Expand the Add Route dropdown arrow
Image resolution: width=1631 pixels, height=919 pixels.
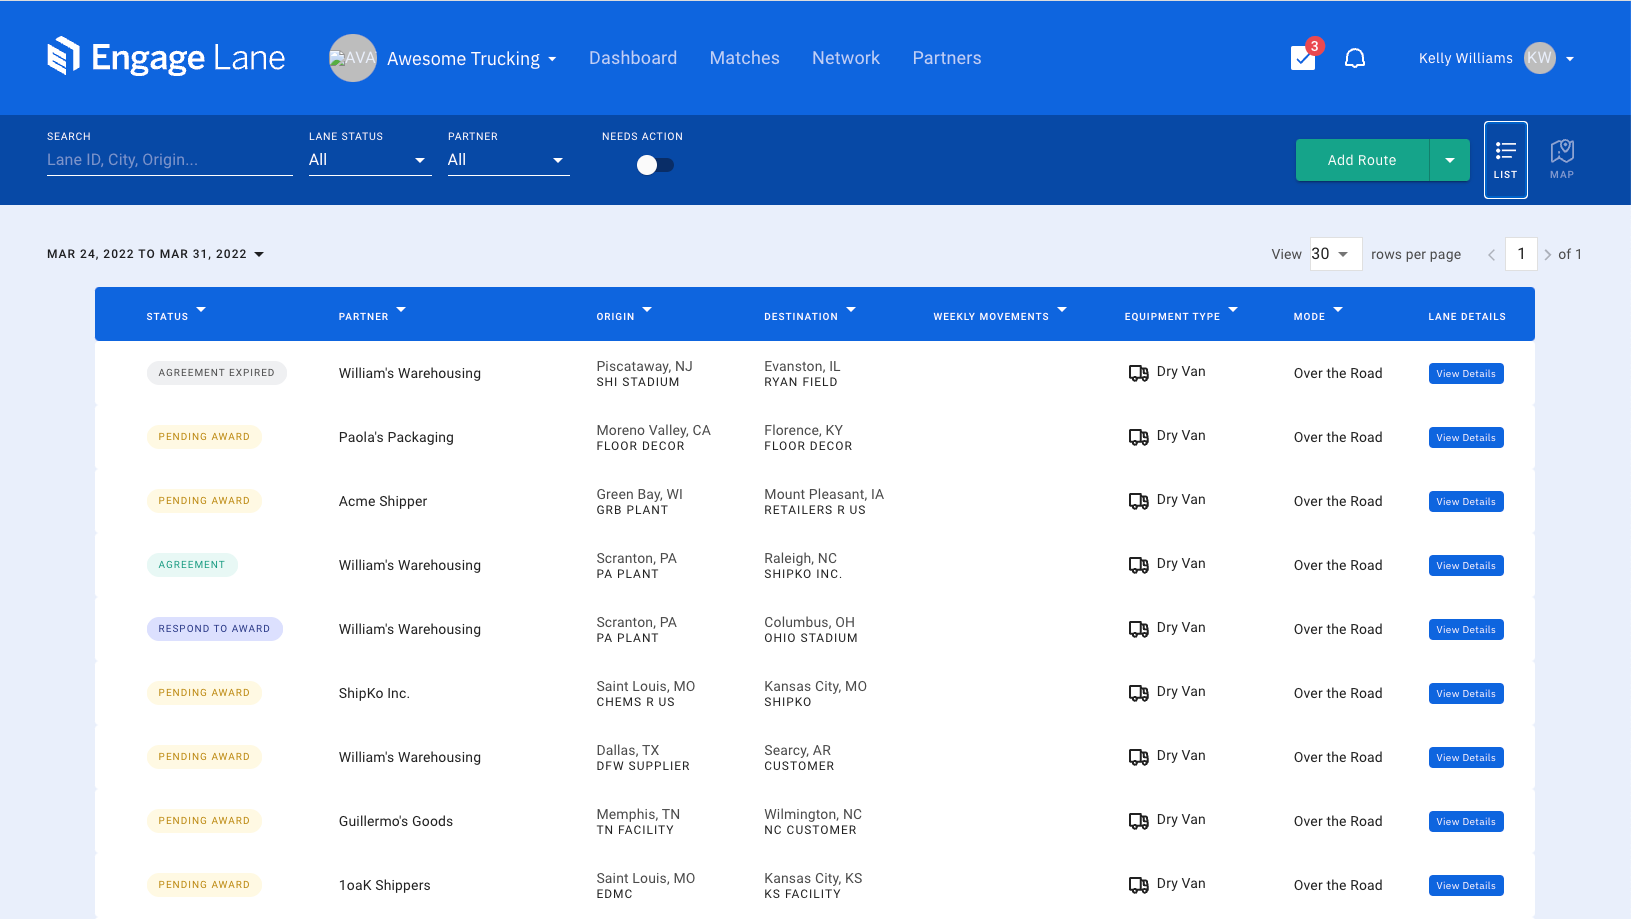click(1449, 160)
